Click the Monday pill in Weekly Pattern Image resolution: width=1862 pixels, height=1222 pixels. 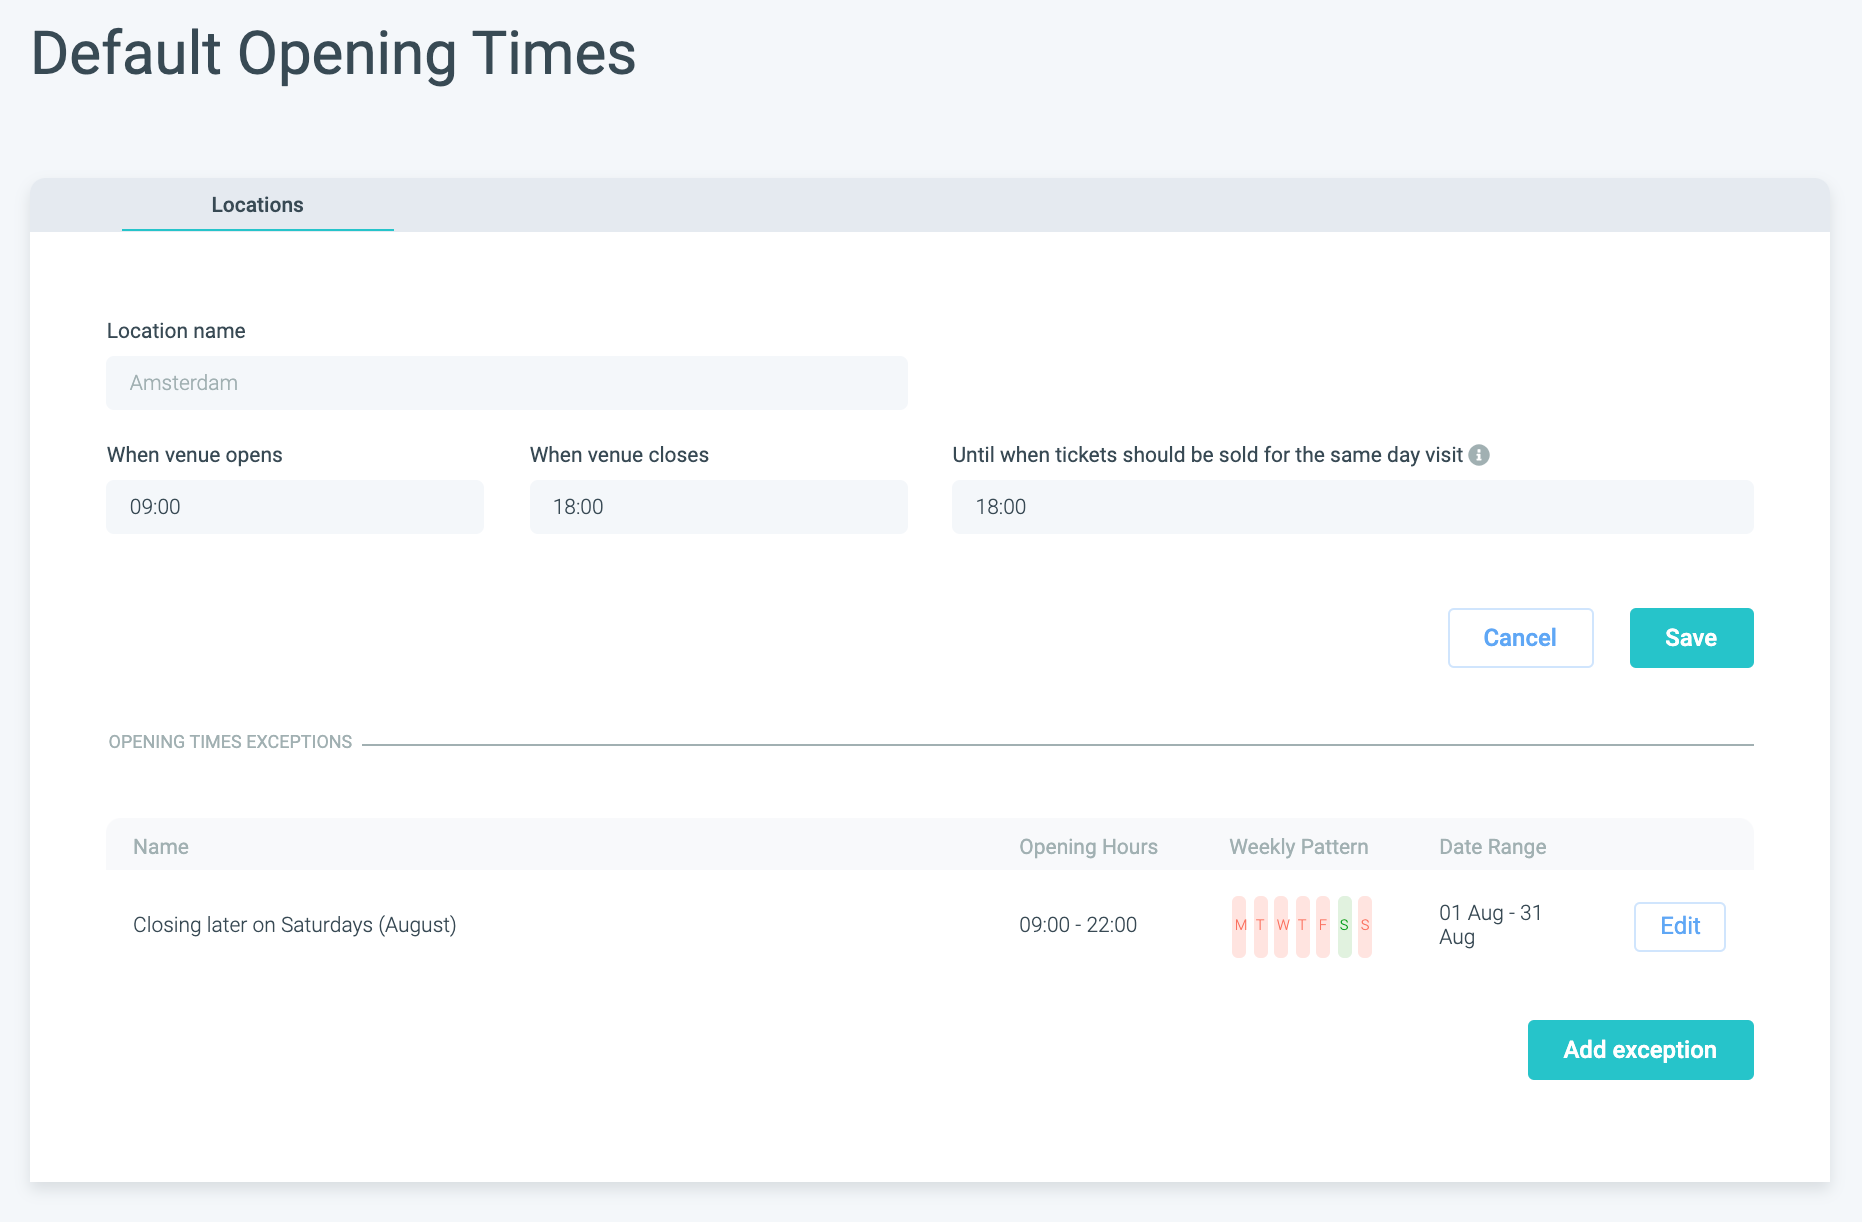(1240, 926)
